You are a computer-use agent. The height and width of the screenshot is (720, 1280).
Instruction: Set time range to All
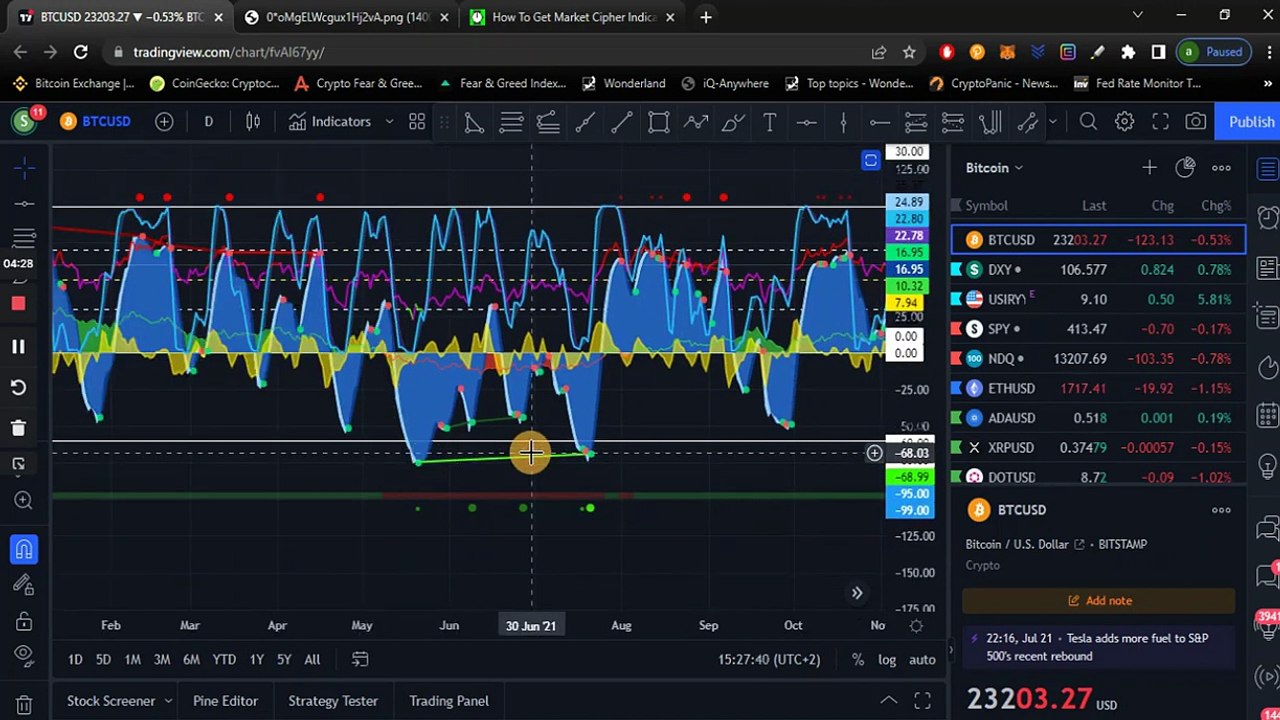(x=312, y=660)
